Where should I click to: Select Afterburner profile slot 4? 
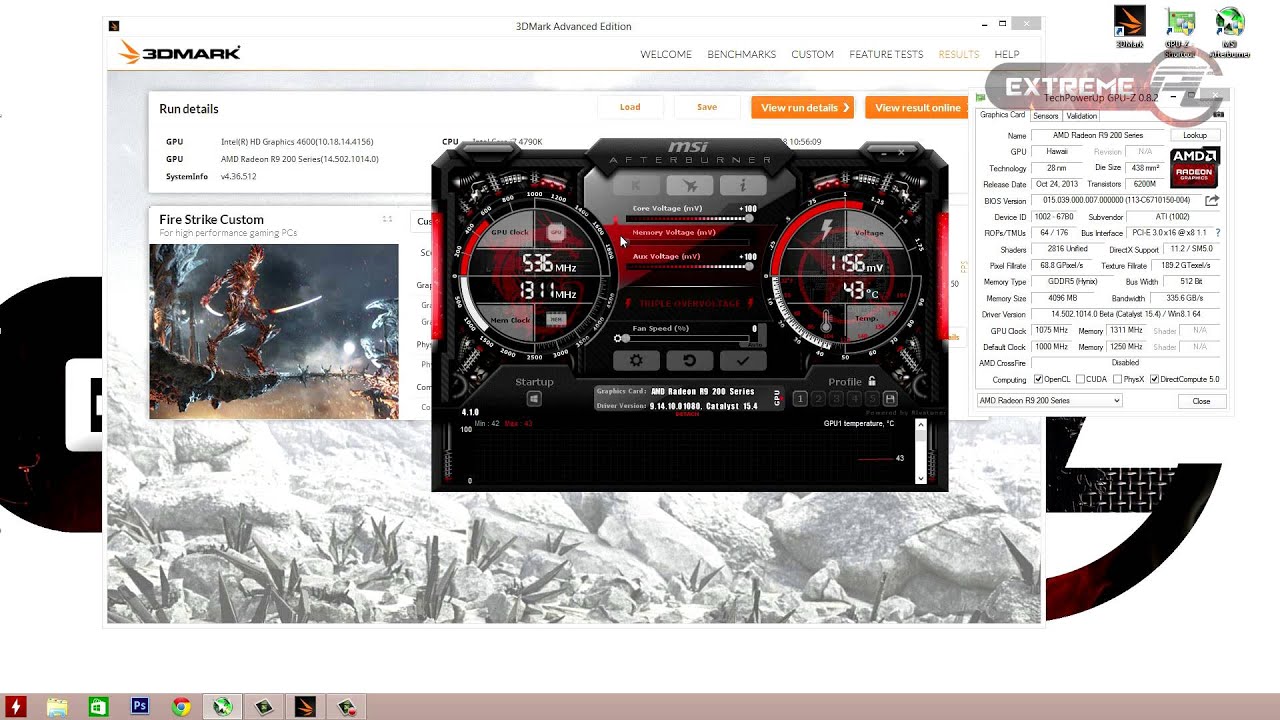point(854,399)
